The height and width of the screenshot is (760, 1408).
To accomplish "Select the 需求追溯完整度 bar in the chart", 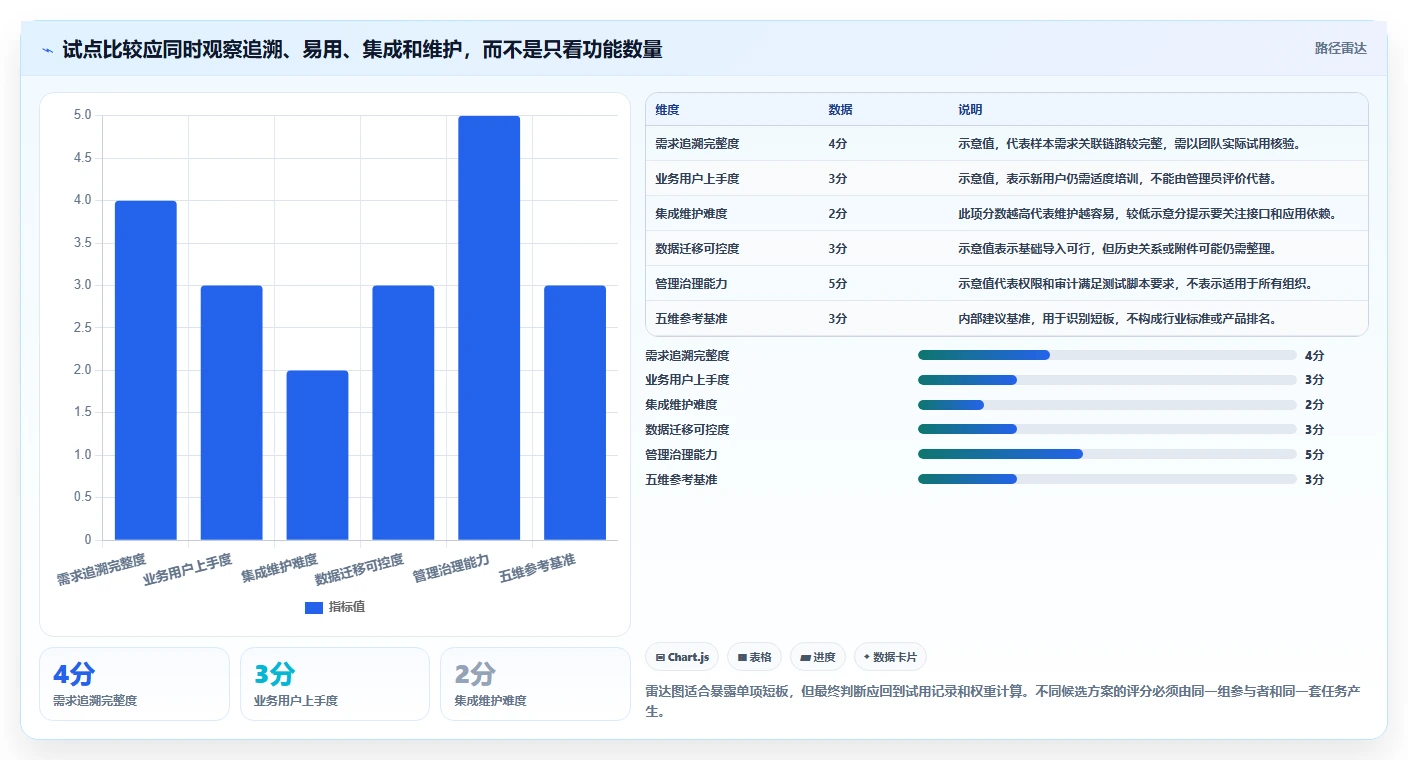I will tap(146, 370).
